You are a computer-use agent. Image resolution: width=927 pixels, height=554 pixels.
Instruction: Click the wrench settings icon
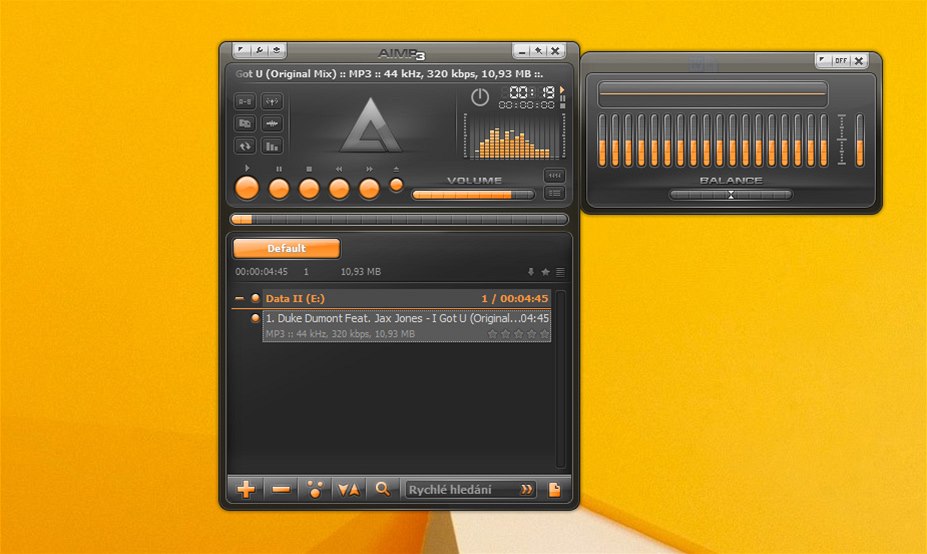tap(258, 50)
